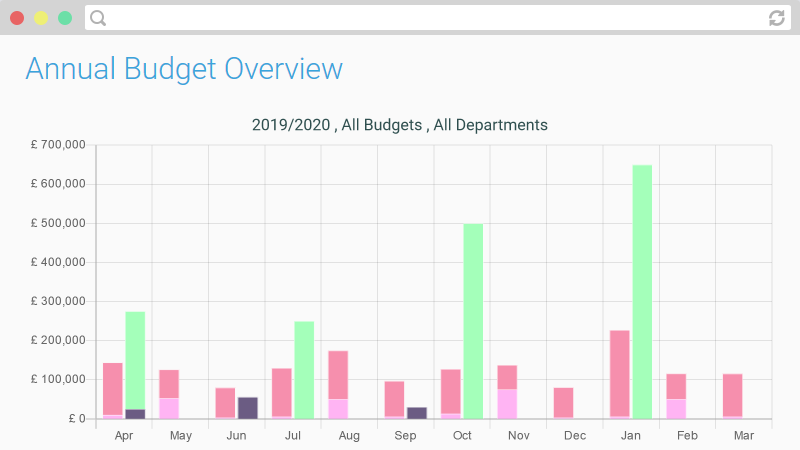This screenshot has height=450, width=800.
Task: Click the Mar axis label
Action: tap(744, 436)
